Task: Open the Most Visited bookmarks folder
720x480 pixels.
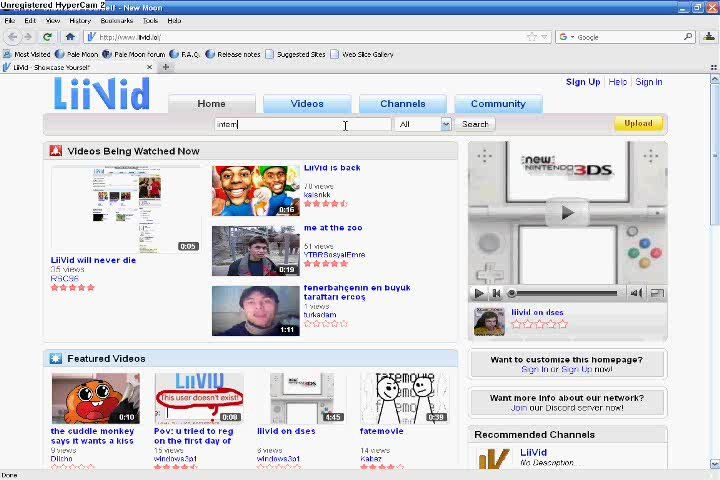Action: click(x=27, y=54)
